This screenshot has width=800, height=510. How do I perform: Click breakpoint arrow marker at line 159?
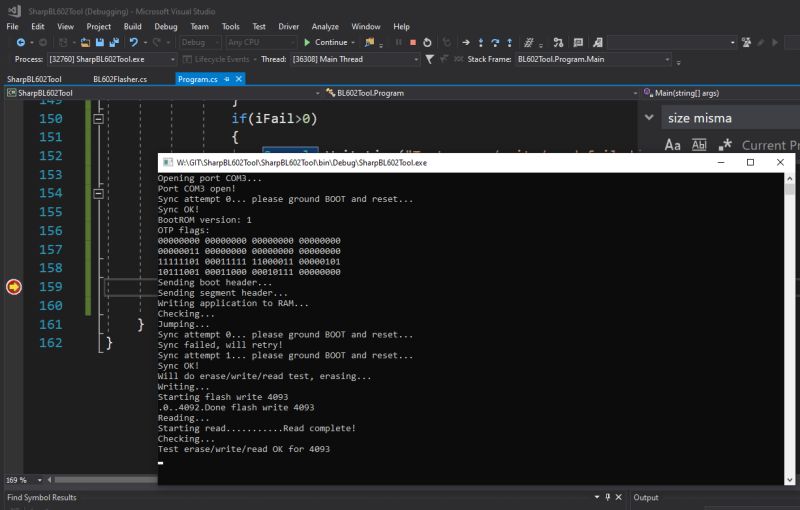point(14,287)
